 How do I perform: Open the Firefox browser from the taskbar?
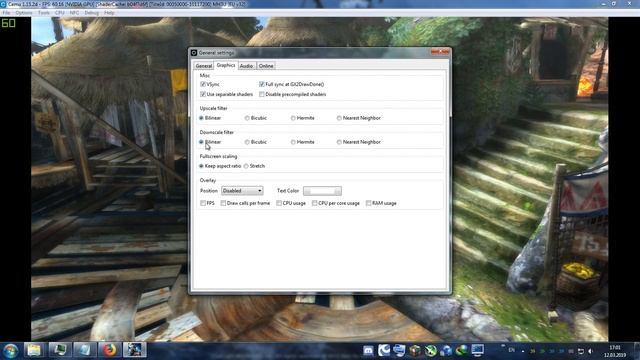[109, 350]
